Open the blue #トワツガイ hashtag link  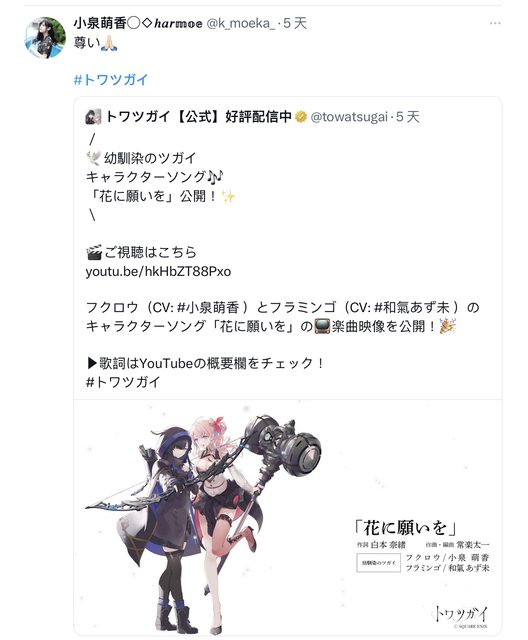pyautogui.click(x=111, y=80)
